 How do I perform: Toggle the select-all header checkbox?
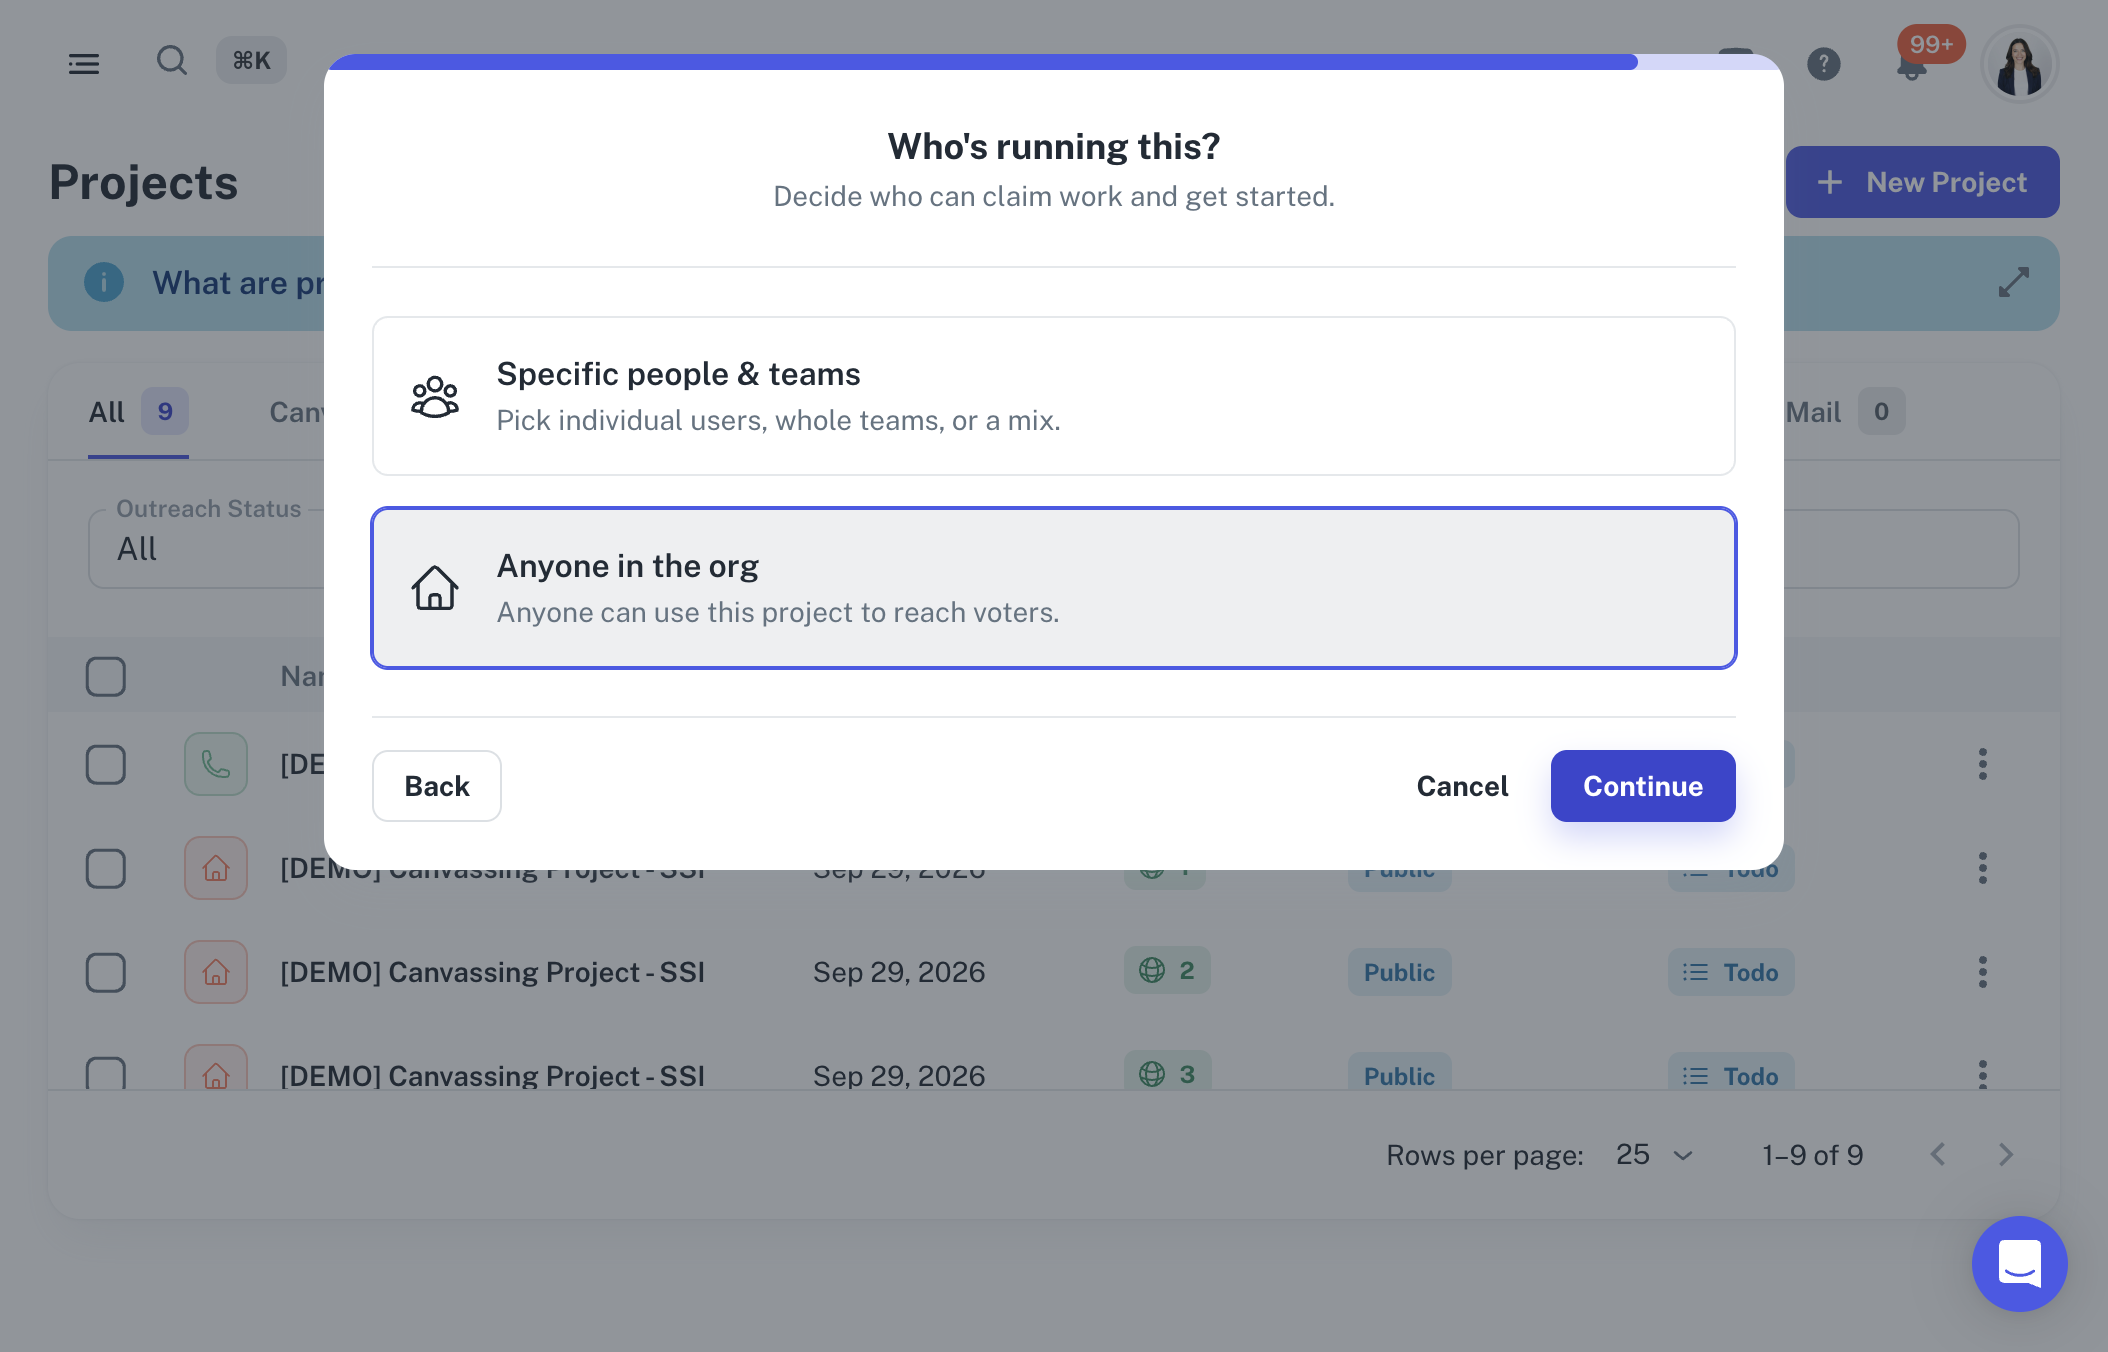point(106,677)
